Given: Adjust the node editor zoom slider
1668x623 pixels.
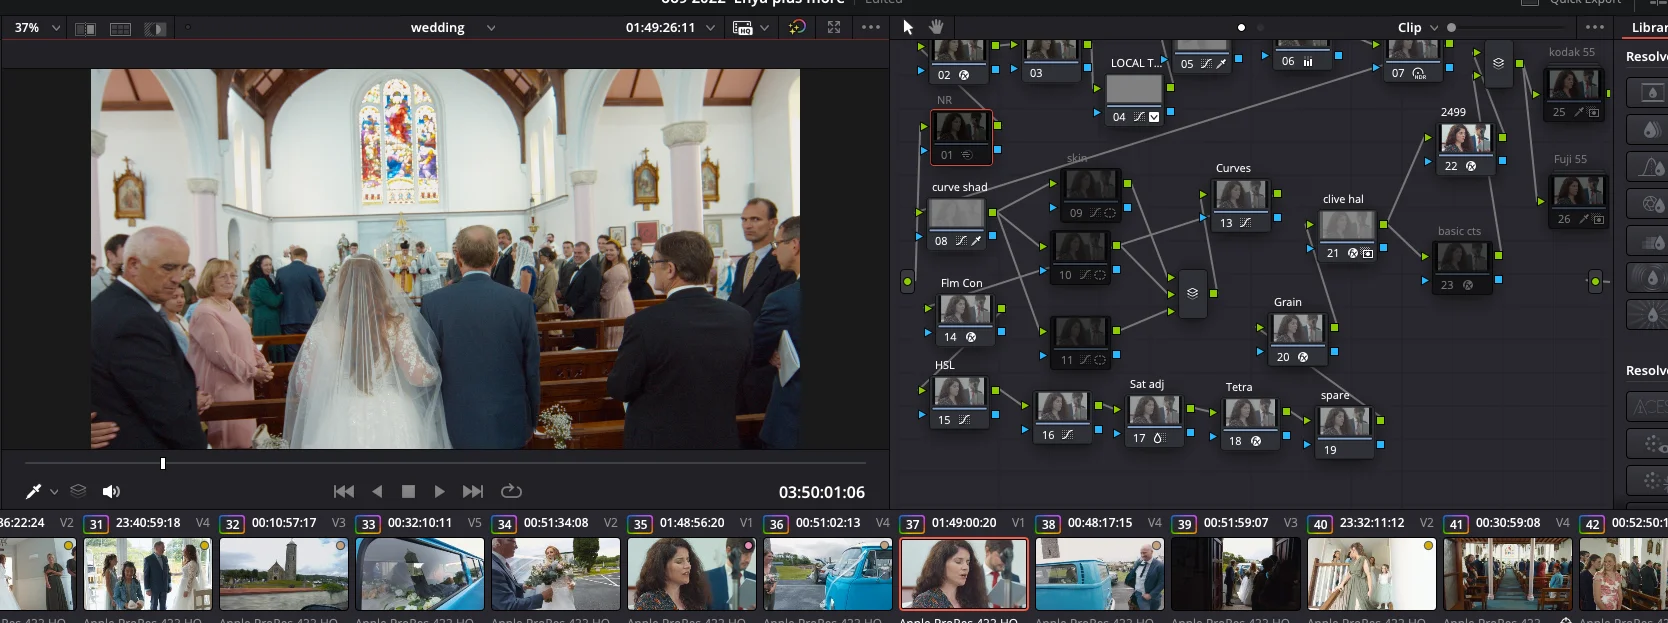Looking at the screenshot, I should 1451,28.
